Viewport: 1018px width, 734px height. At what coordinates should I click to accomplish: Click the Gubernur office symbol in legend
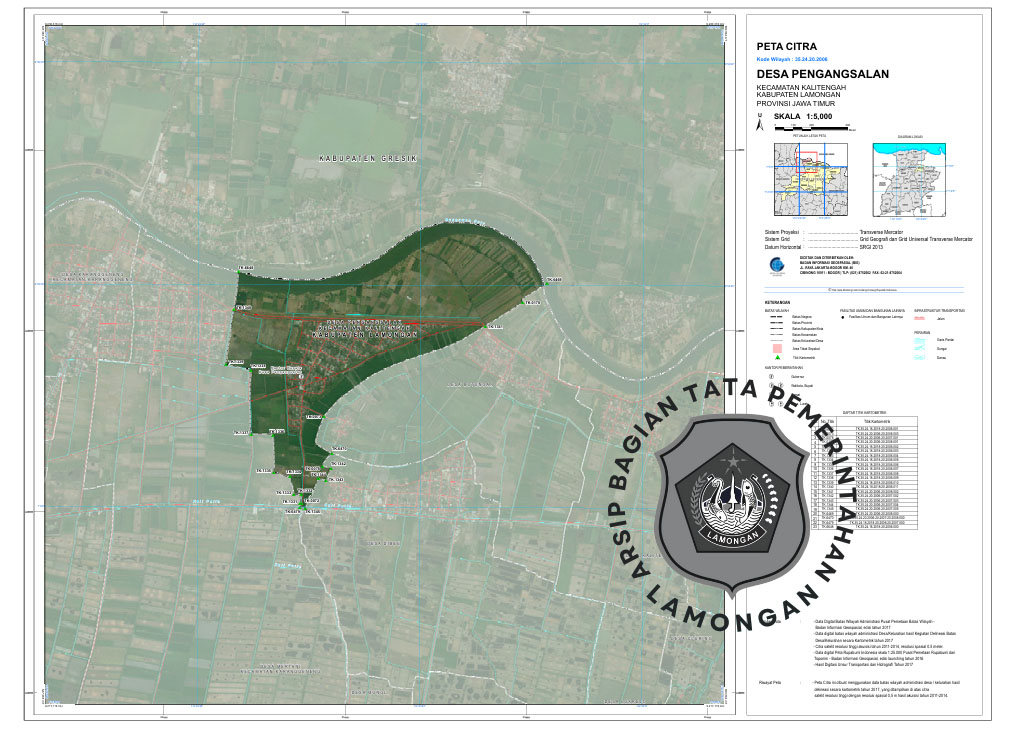(771, 376)
